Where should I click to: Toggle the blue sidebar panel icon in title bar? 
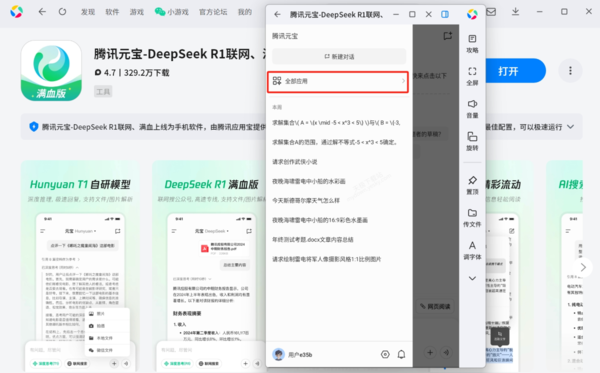[x=445, y=14]
